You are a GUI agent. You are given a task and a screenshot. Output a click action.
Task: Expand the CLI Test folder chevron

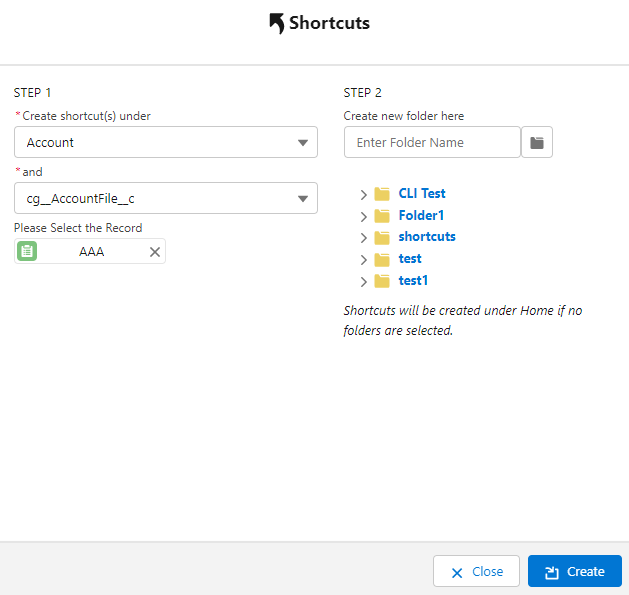coord(363,194)
